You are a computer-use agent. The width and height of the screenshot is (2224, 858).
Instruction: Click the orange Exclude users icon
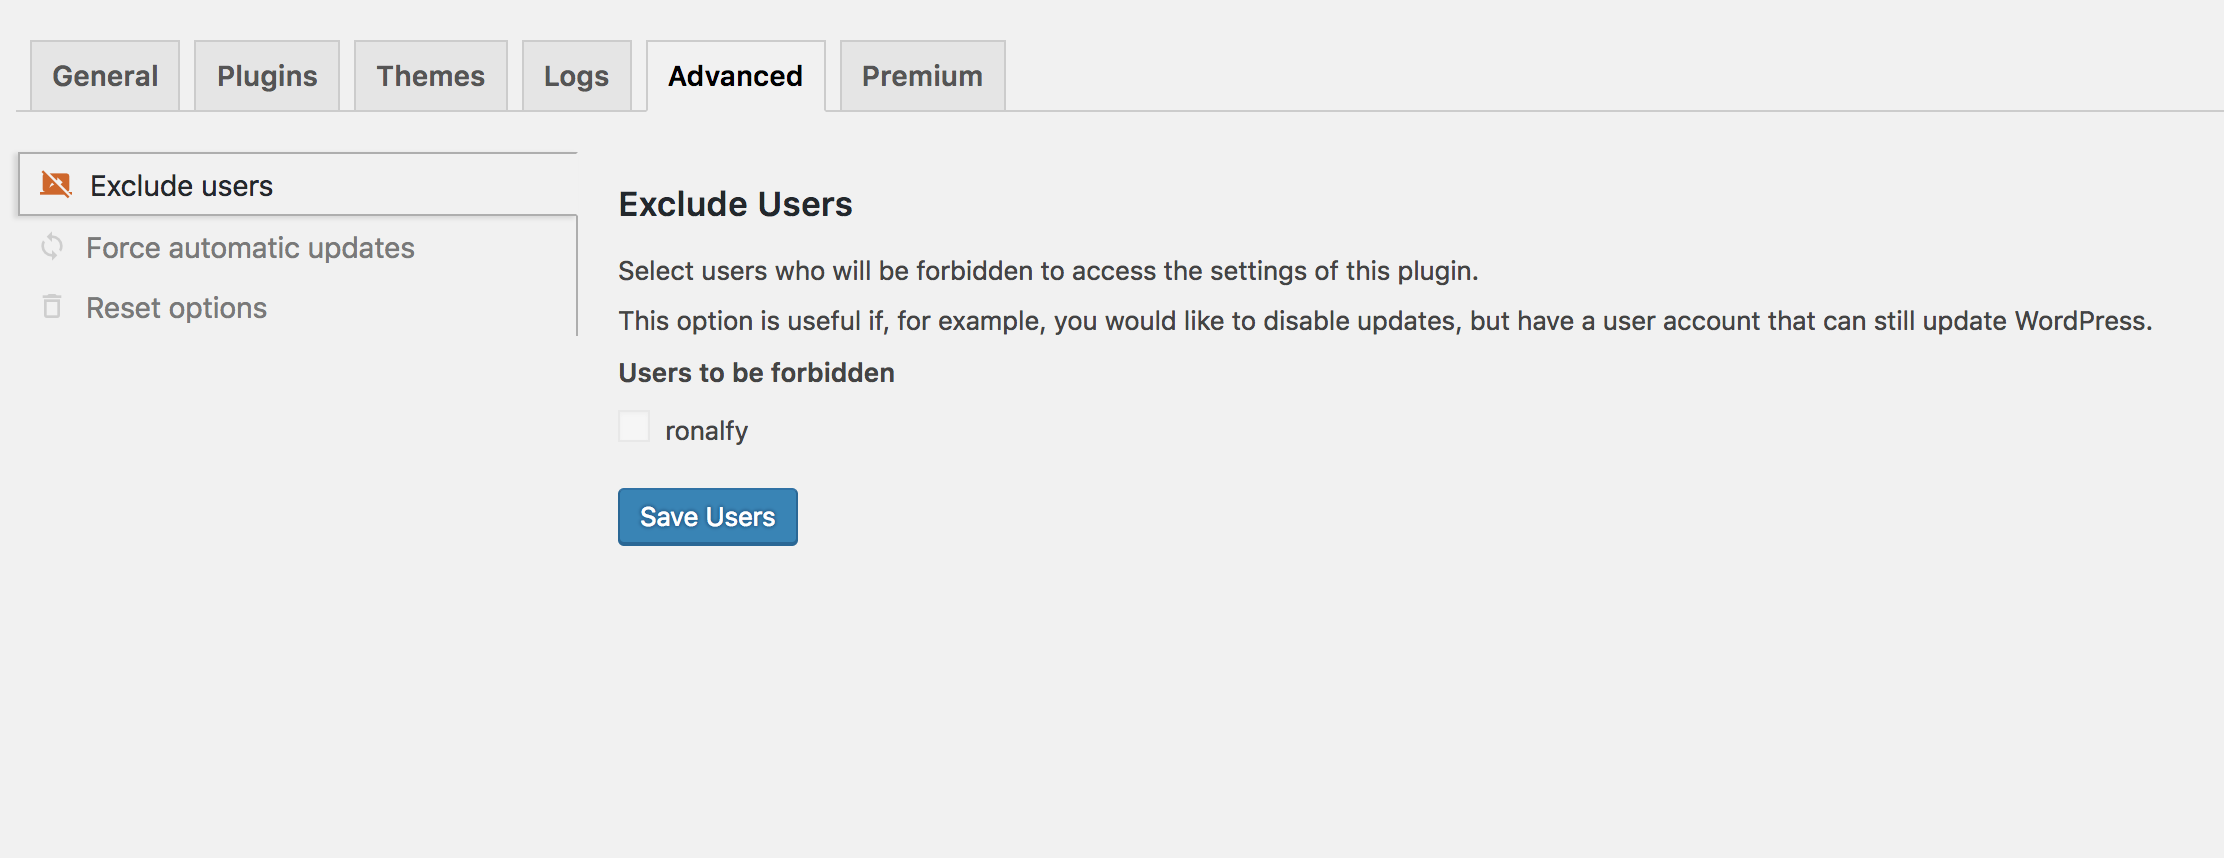(56, 185)
